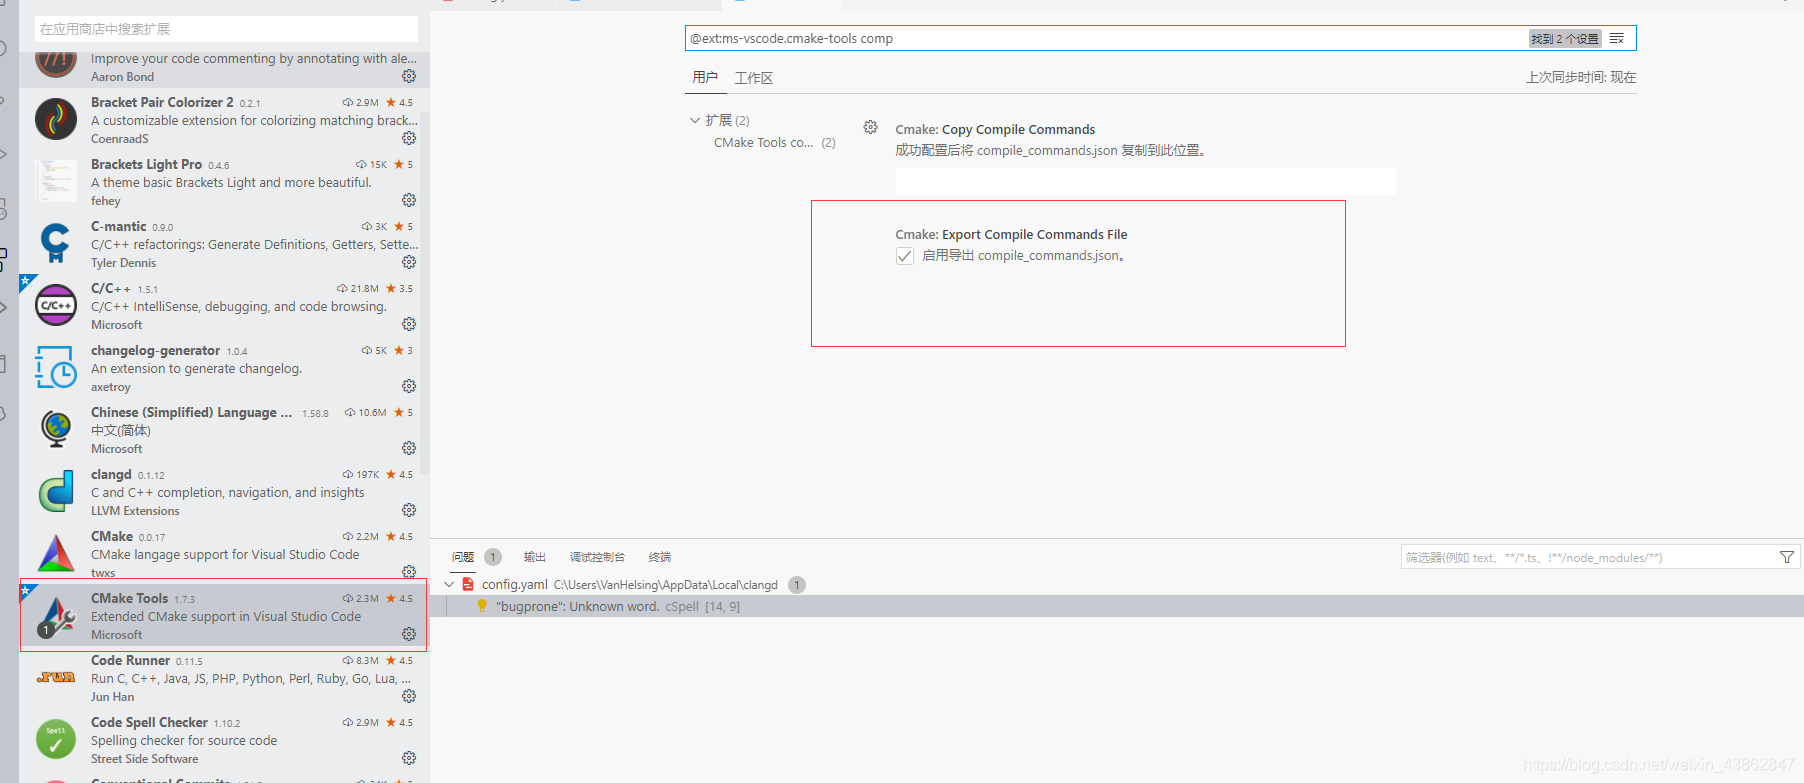Click the extension marketplace search box

pos(226,29)
